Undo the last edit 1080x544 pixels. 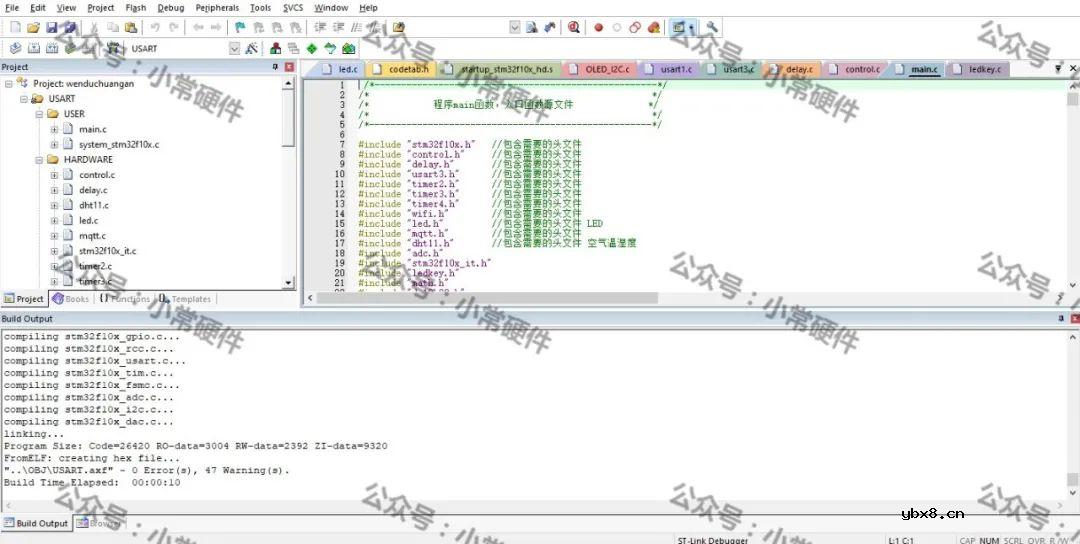pyautogui.click(x=155, y=28)
